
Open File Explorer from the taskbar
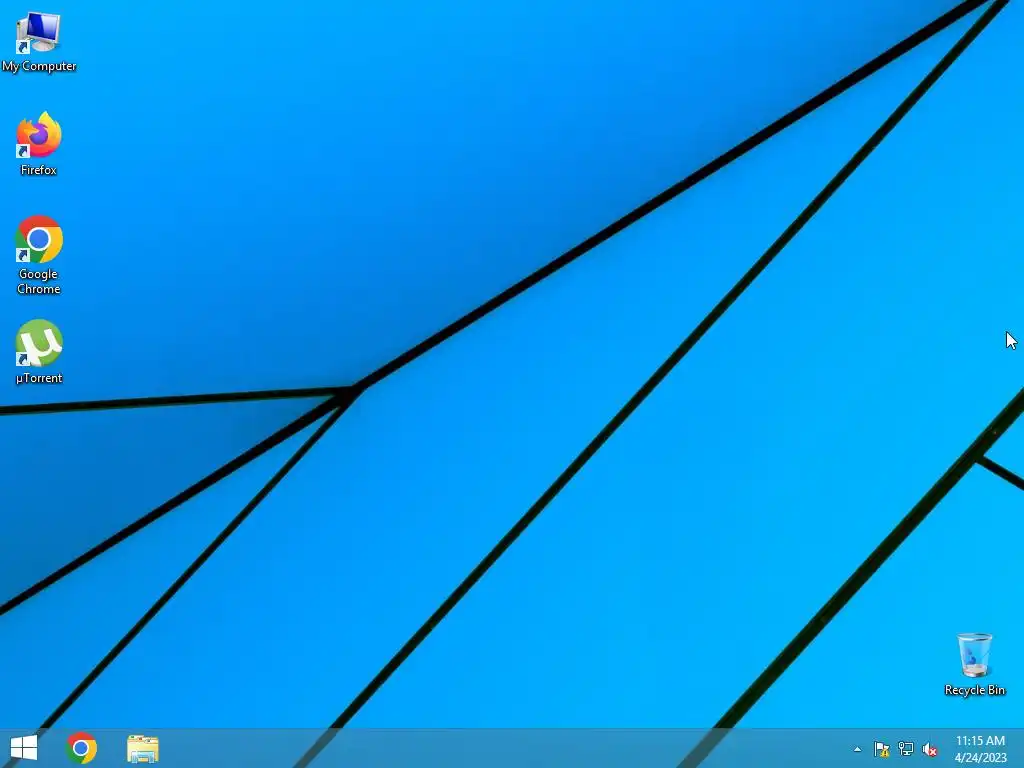click(143, 749)
